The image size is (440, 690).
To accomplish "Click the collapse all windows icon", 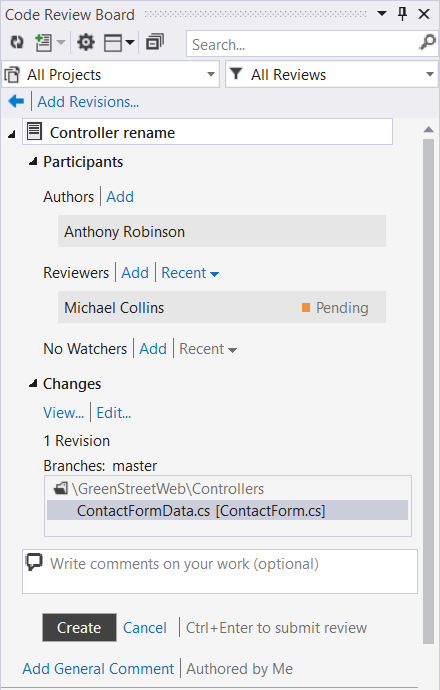I will click(x=155, y=42).
